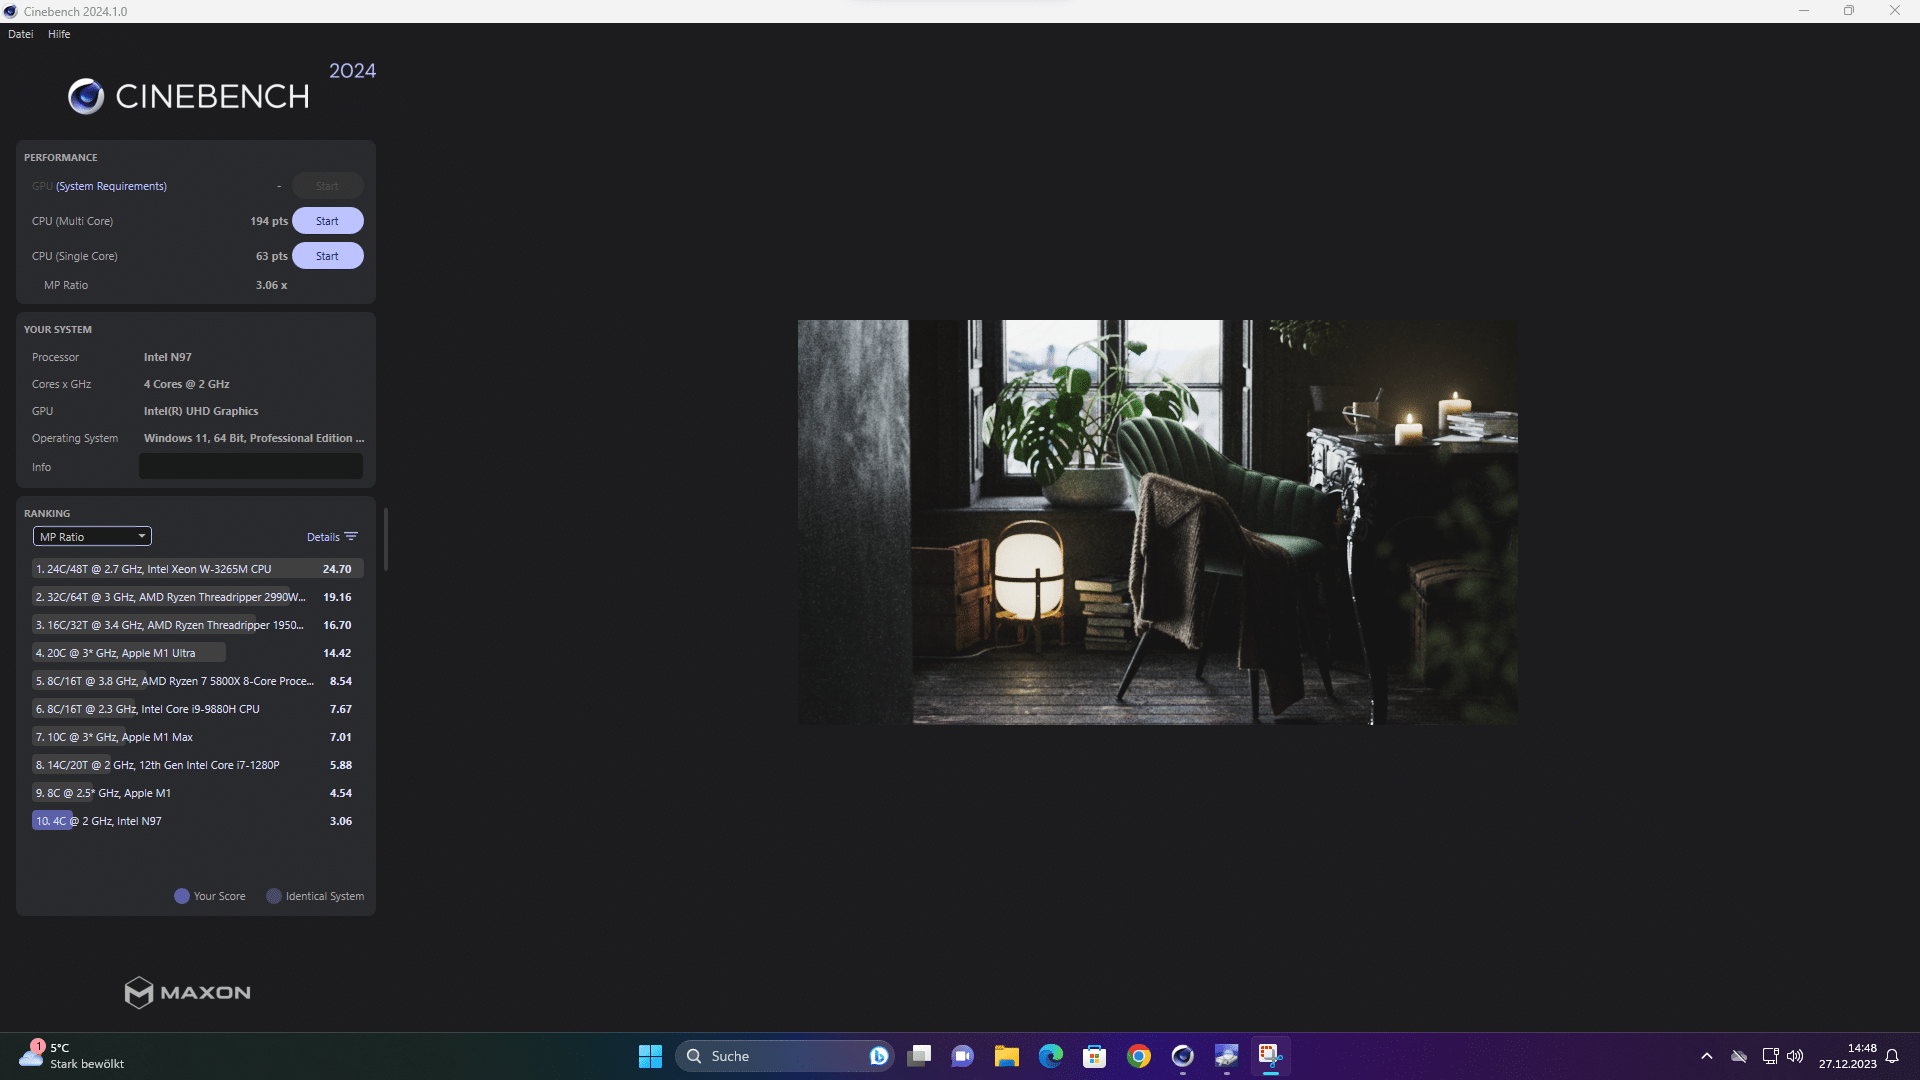Screen dimensions: 1920x1080
Task: Click the Info text field
Action: [250, 467]
